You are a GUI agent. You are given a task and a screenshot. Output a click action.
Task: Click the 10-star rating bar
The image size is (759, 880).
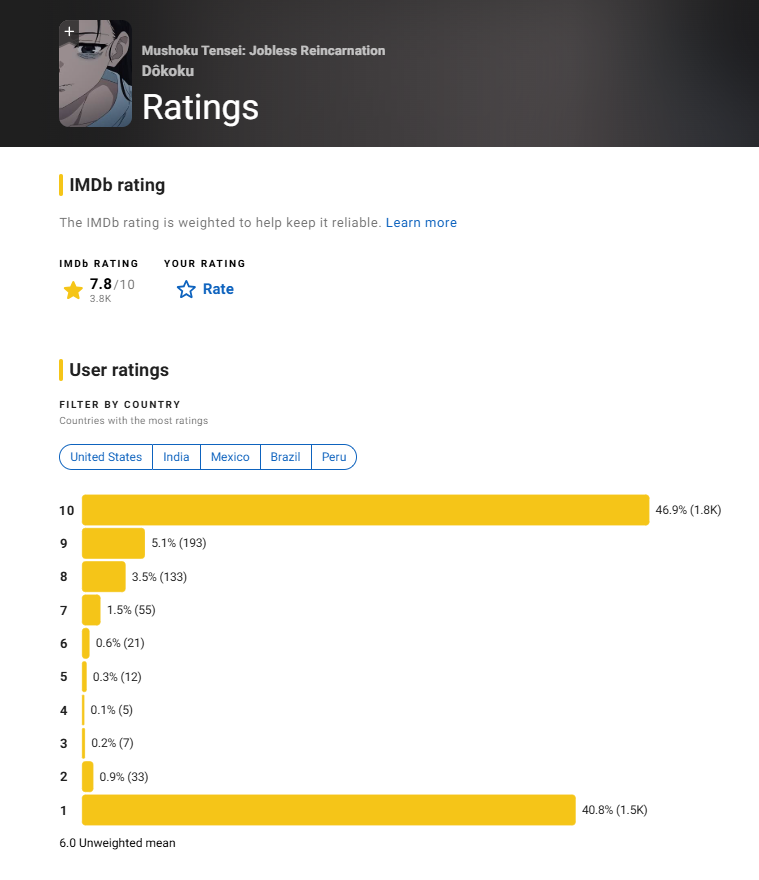(x=365, y=510)
